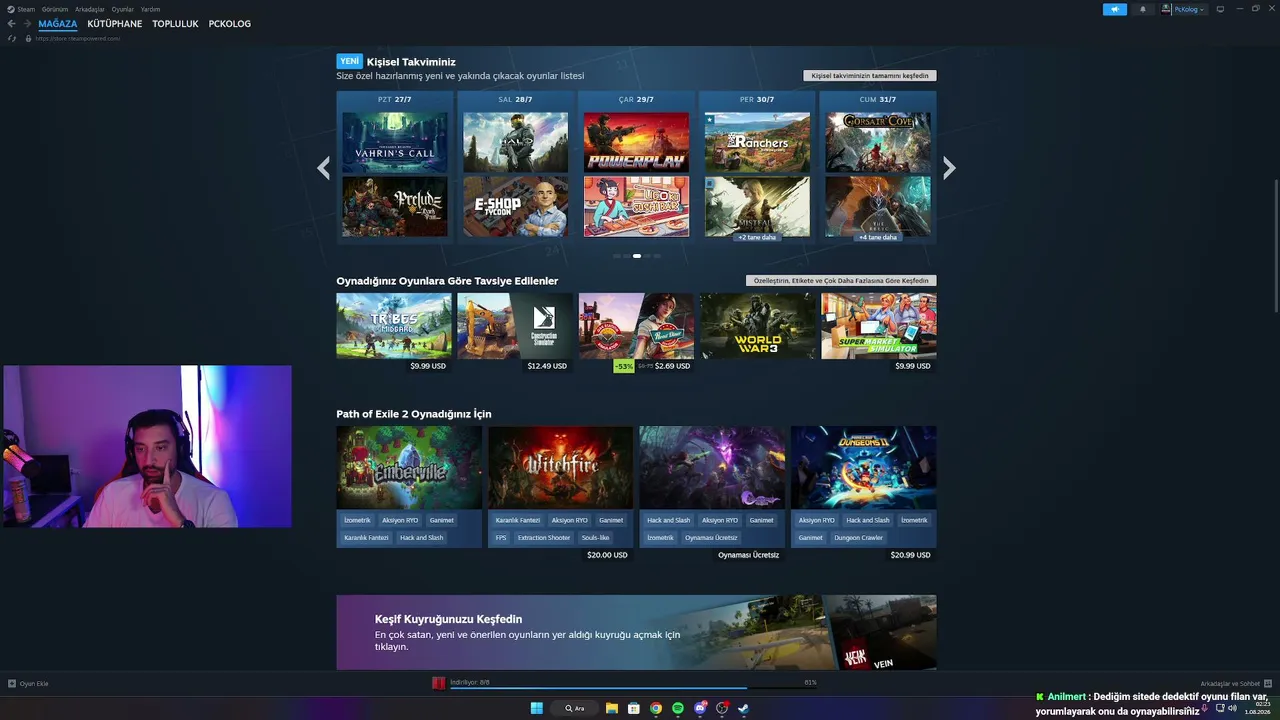Open the Mistfall game thumbnail
This screenshot has height=720, width=1280.
757,207
